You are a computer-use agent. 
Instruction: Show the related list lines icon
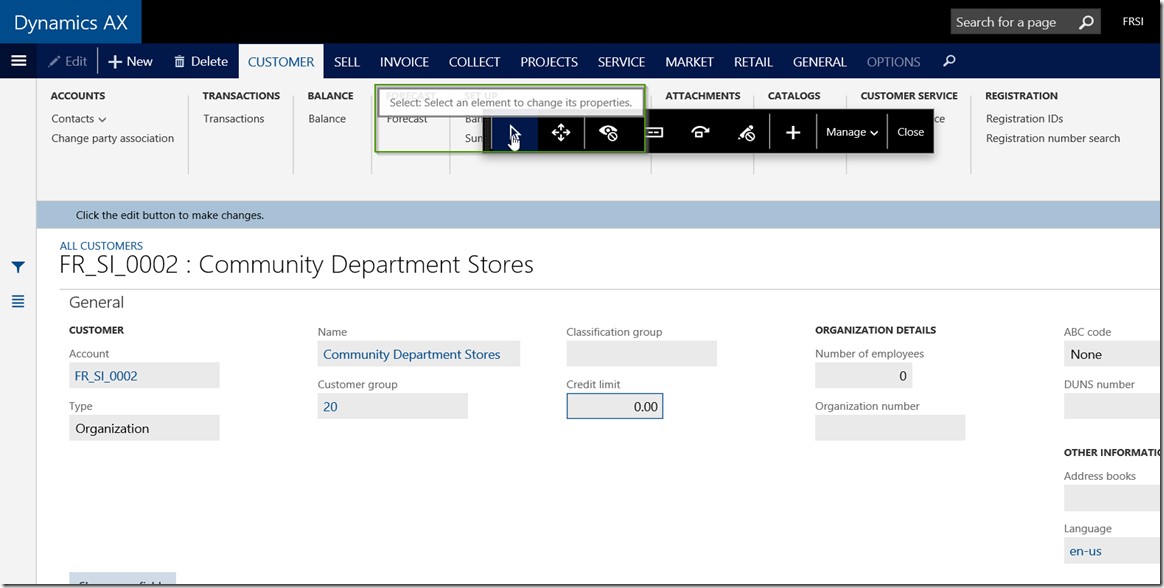click(18, 301)
